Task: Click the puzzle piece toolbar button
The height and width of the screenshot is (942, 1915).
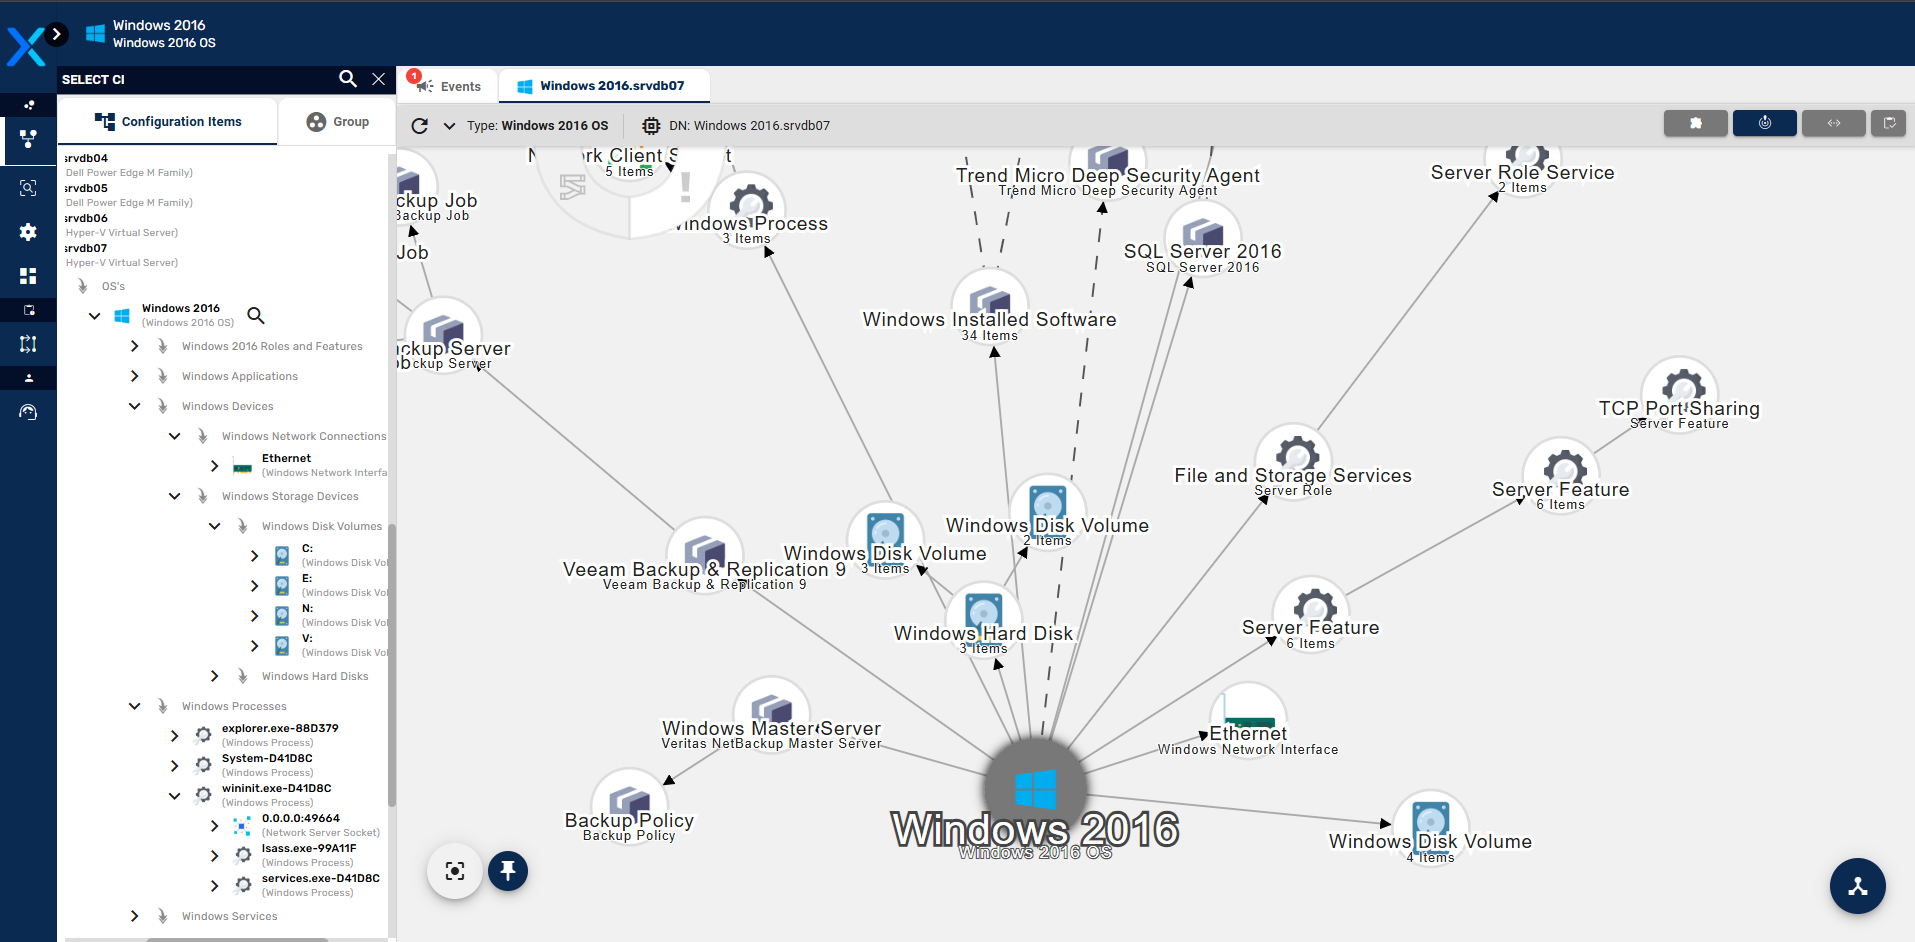Action: 1695,123
